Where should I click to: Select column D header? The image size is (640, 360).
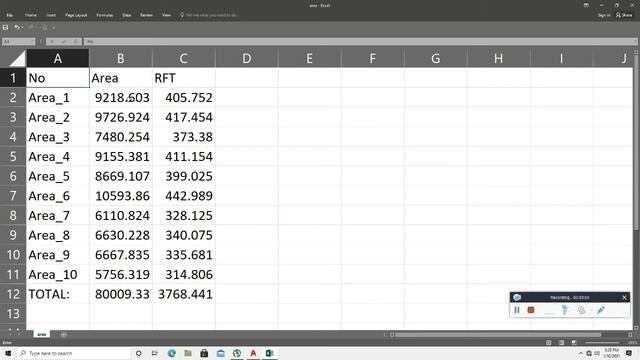(x=247, y=58)
